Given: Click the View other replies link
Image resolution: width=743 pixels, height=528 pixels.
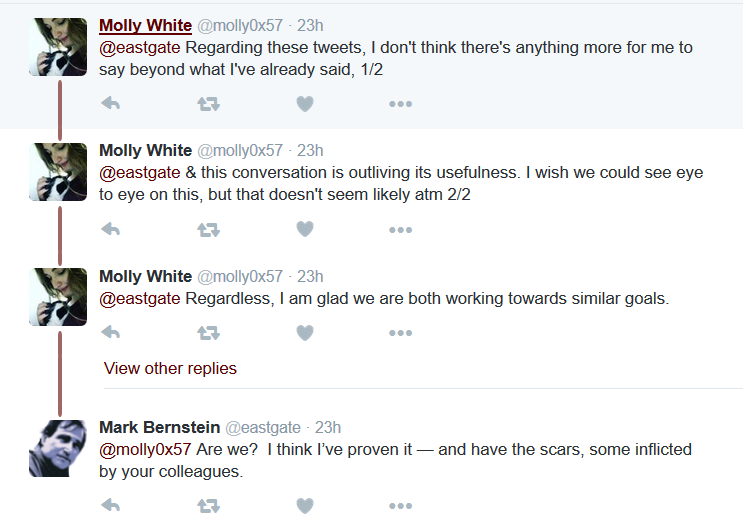Looking at the screenshot, I should (170, 368).
